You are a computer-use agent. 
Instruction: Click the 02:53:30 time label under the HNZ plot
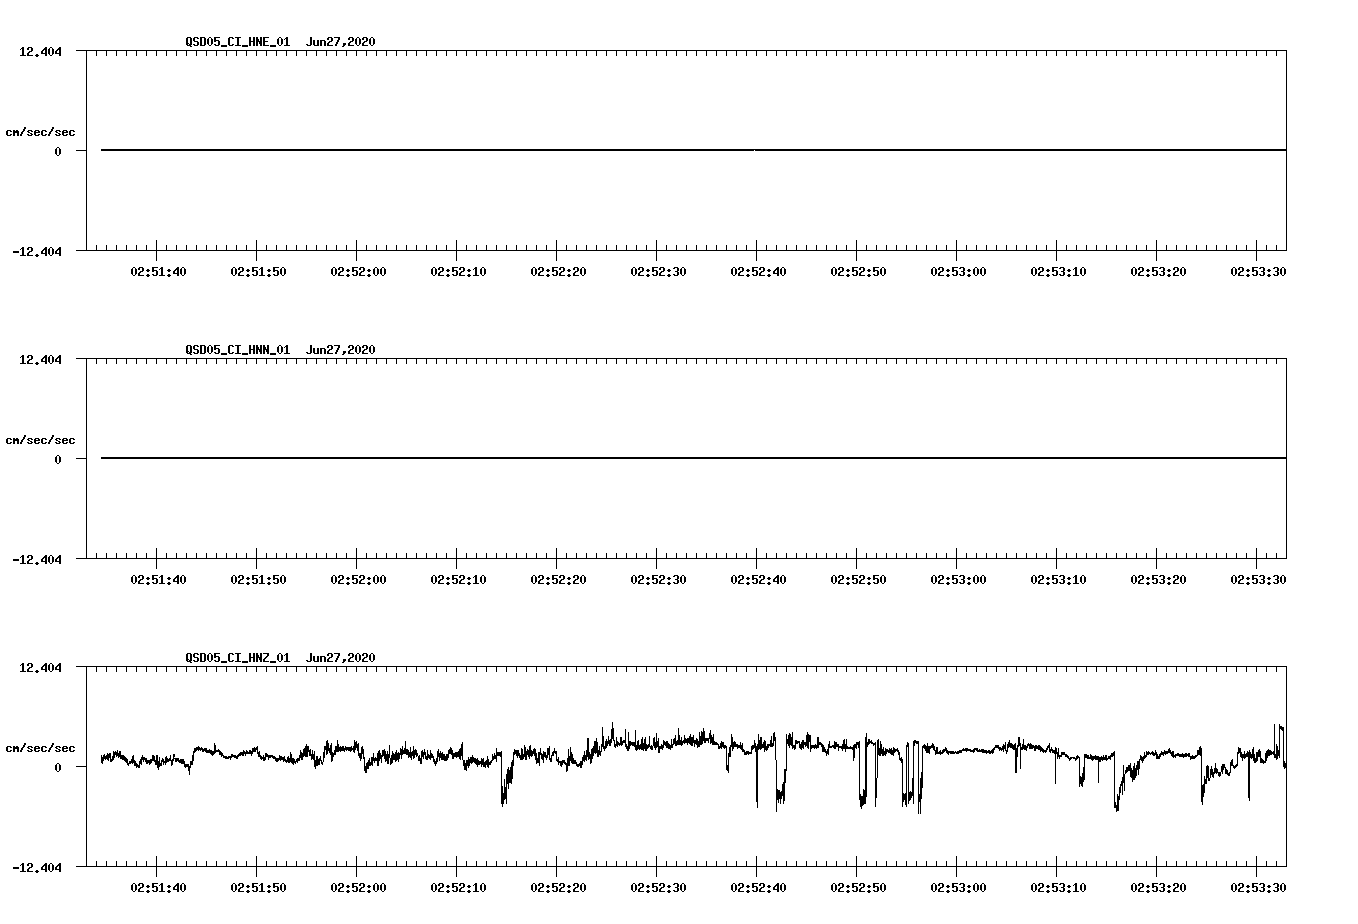coord(1258,888)
